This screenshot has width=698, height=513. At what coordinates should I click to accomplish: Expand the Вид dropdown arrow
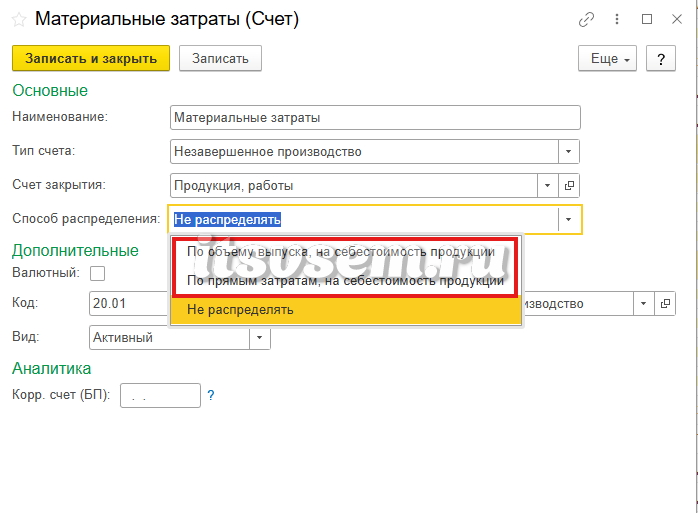[x=260, y=338]
